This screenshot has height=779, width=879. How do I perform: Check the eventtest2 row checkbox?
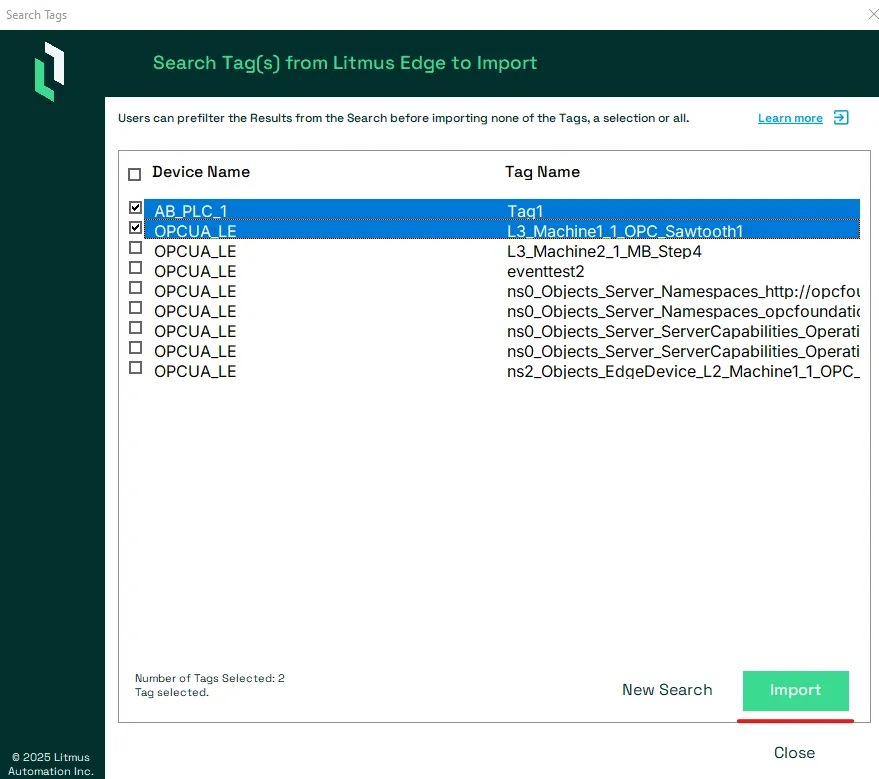pyautogui.click(x=135, y=267)
